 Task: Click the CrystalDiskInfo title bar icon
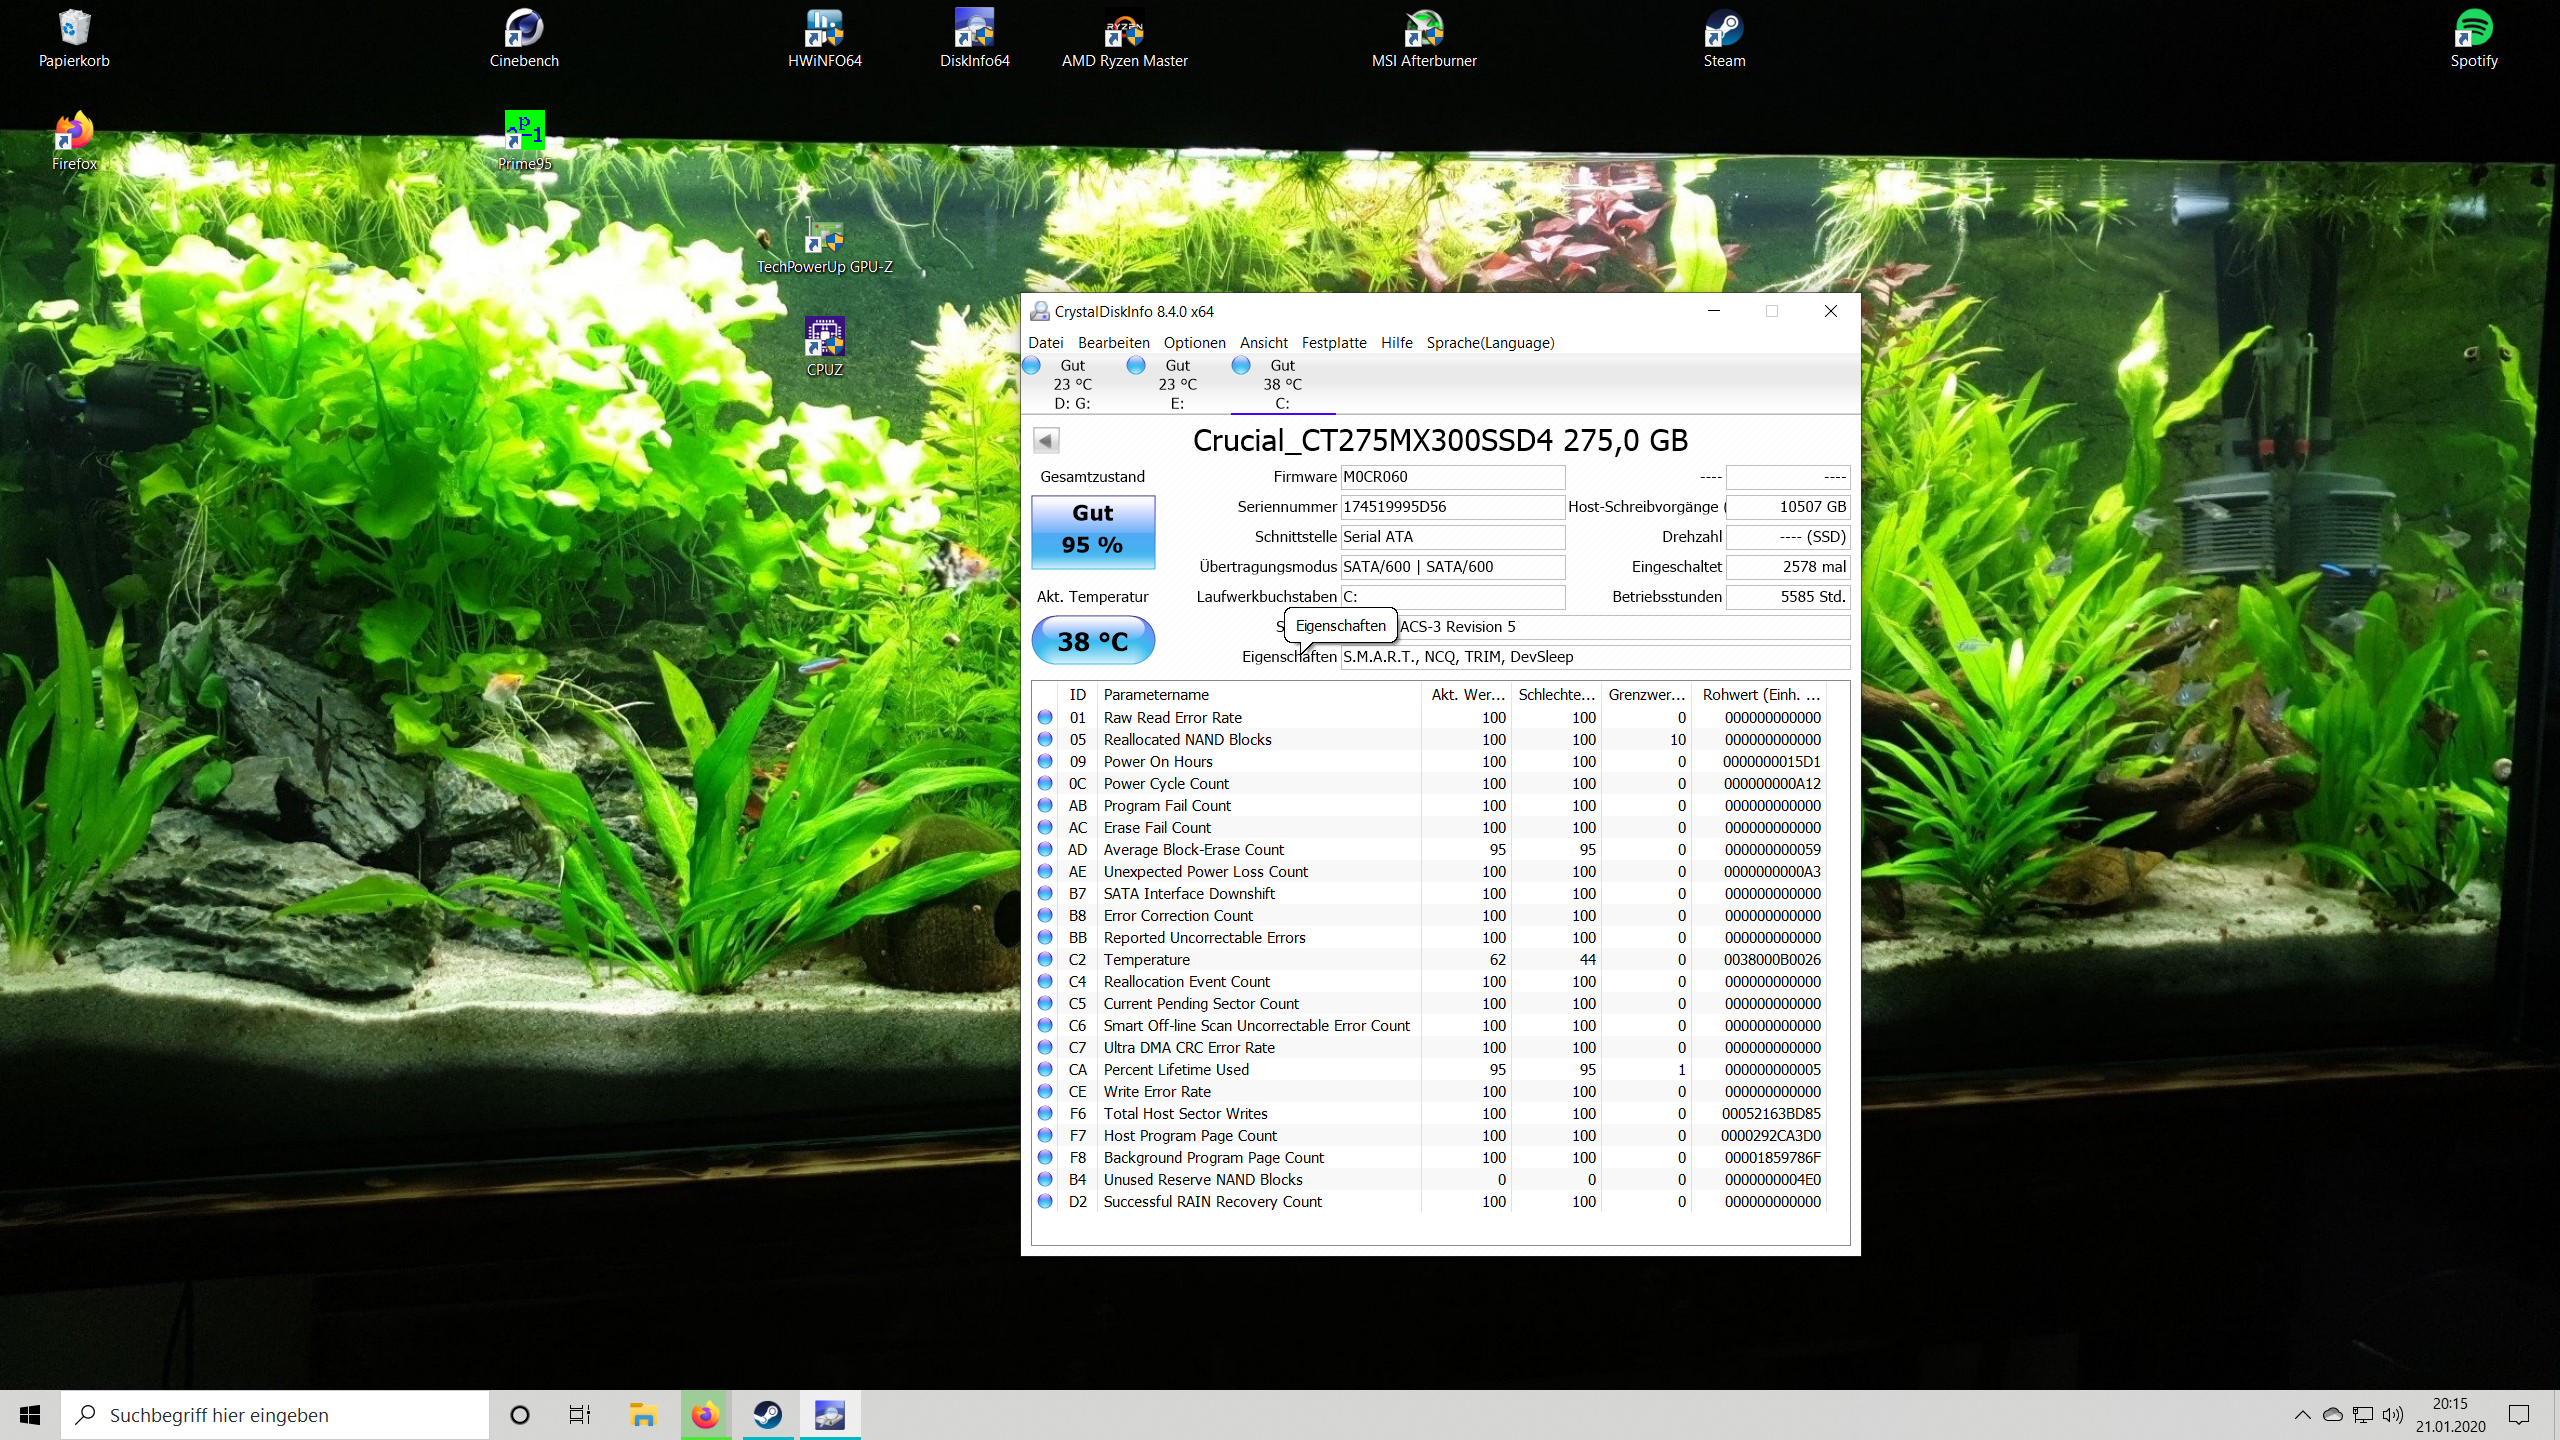click(1039, 311)
